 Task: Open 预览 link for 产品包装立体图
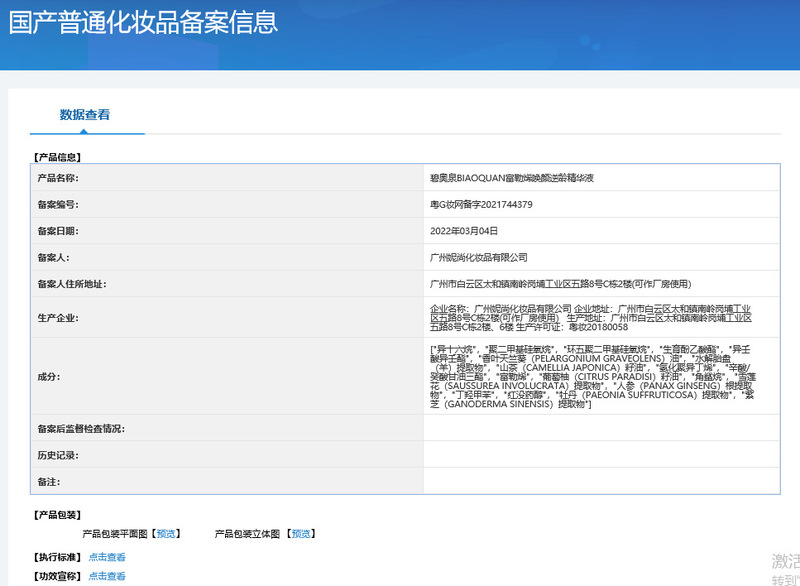point(301,534)
